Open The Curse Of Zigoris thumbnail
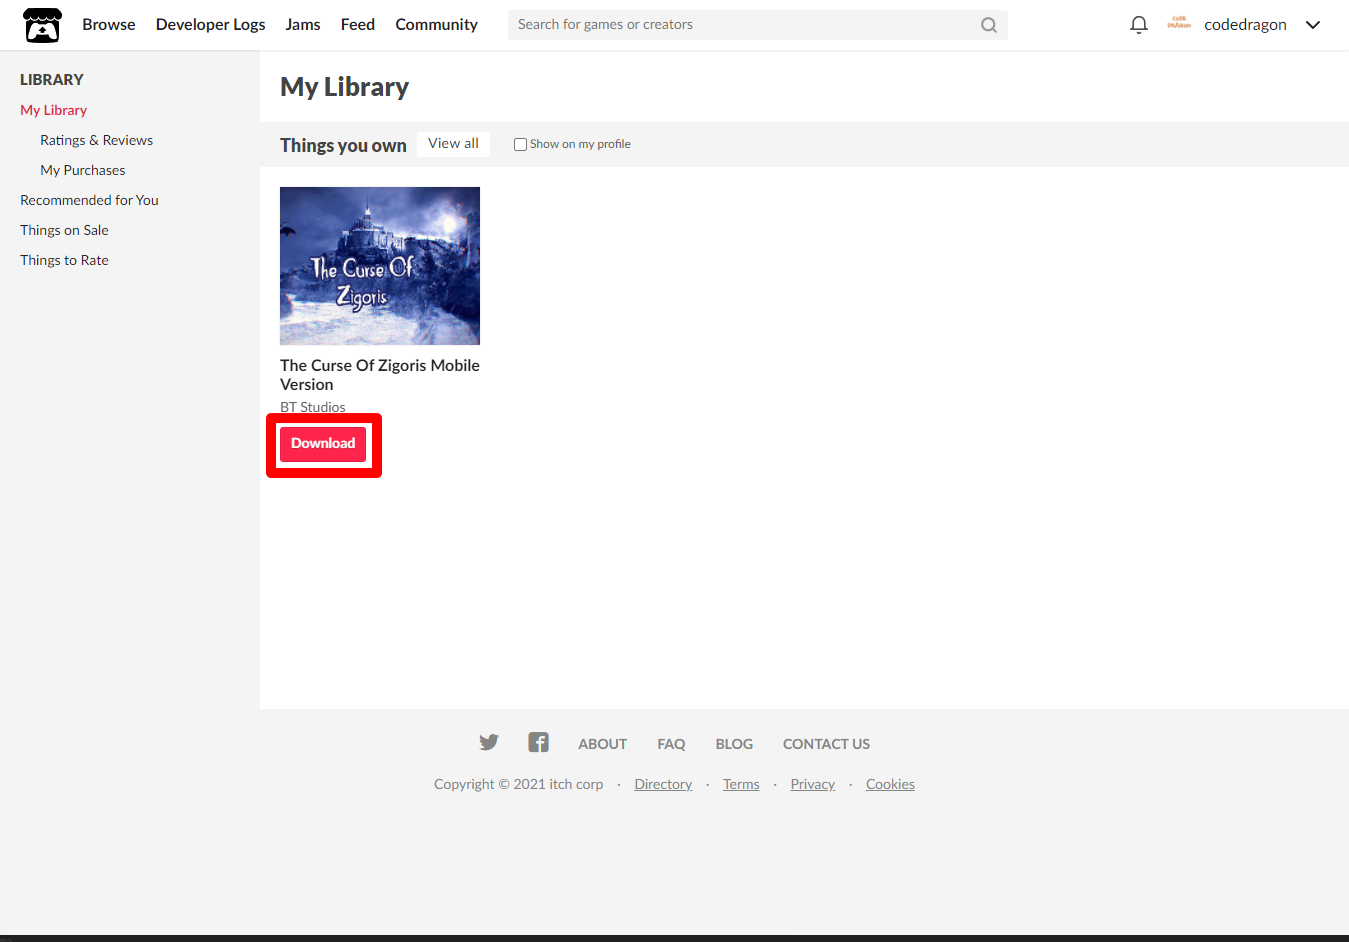 tap(380, 266)
